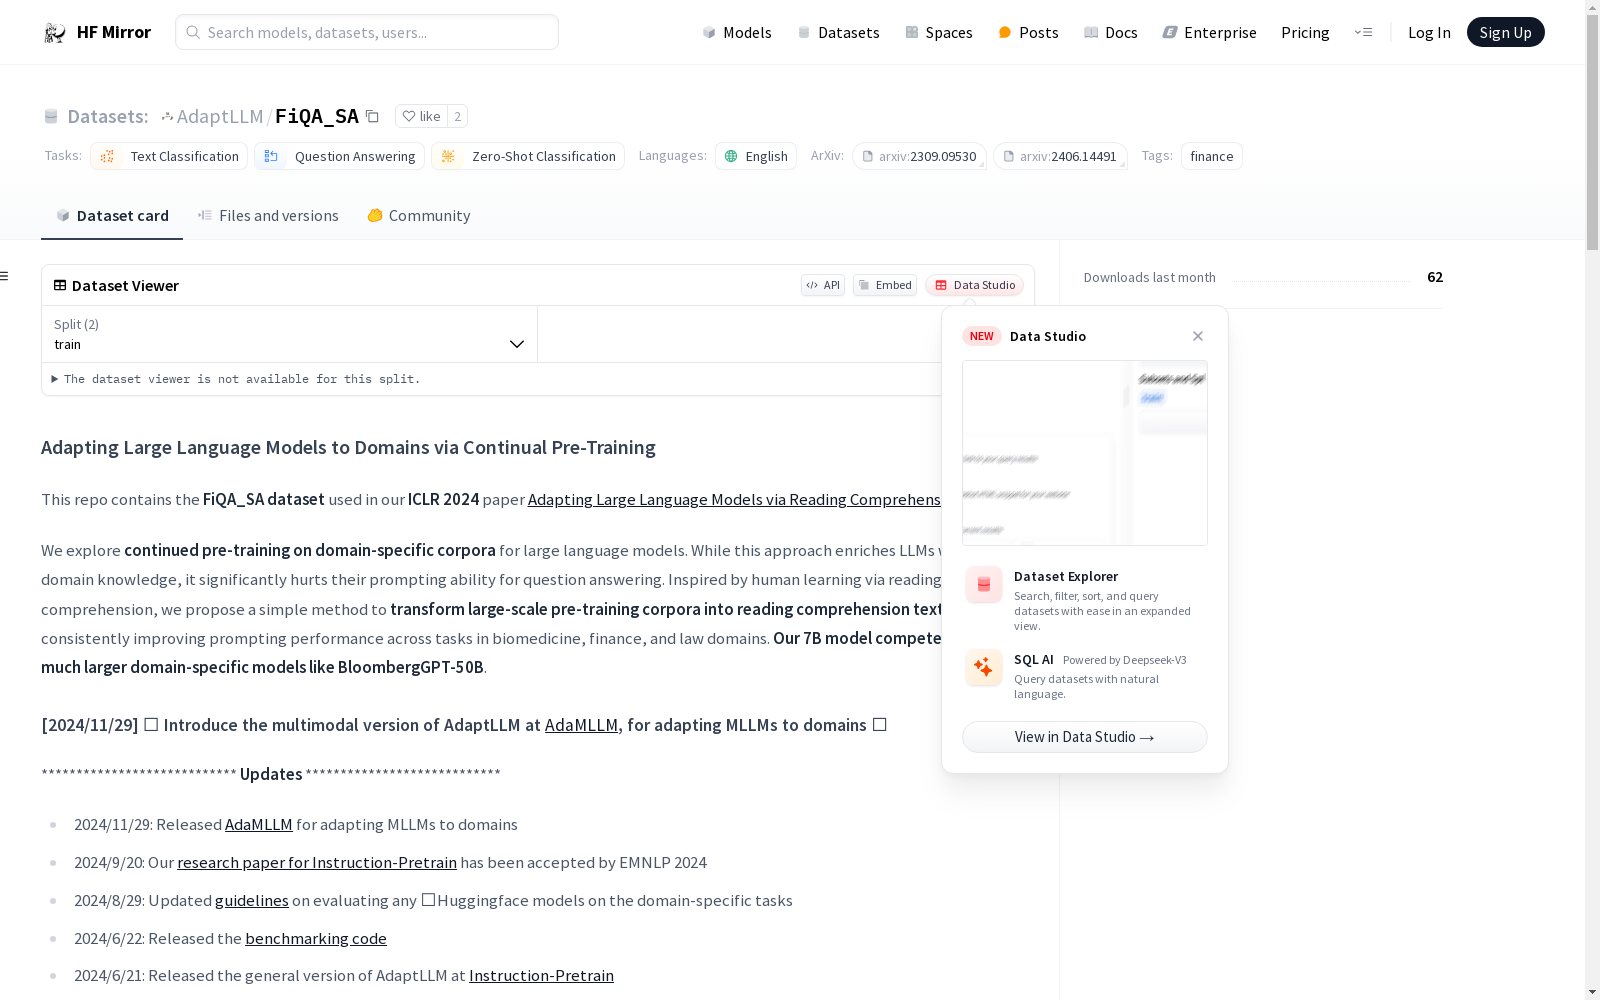The height and width of the screenshot is (1000, 1600).
Task: Click View in Data Studio button
Action: 1085,737
